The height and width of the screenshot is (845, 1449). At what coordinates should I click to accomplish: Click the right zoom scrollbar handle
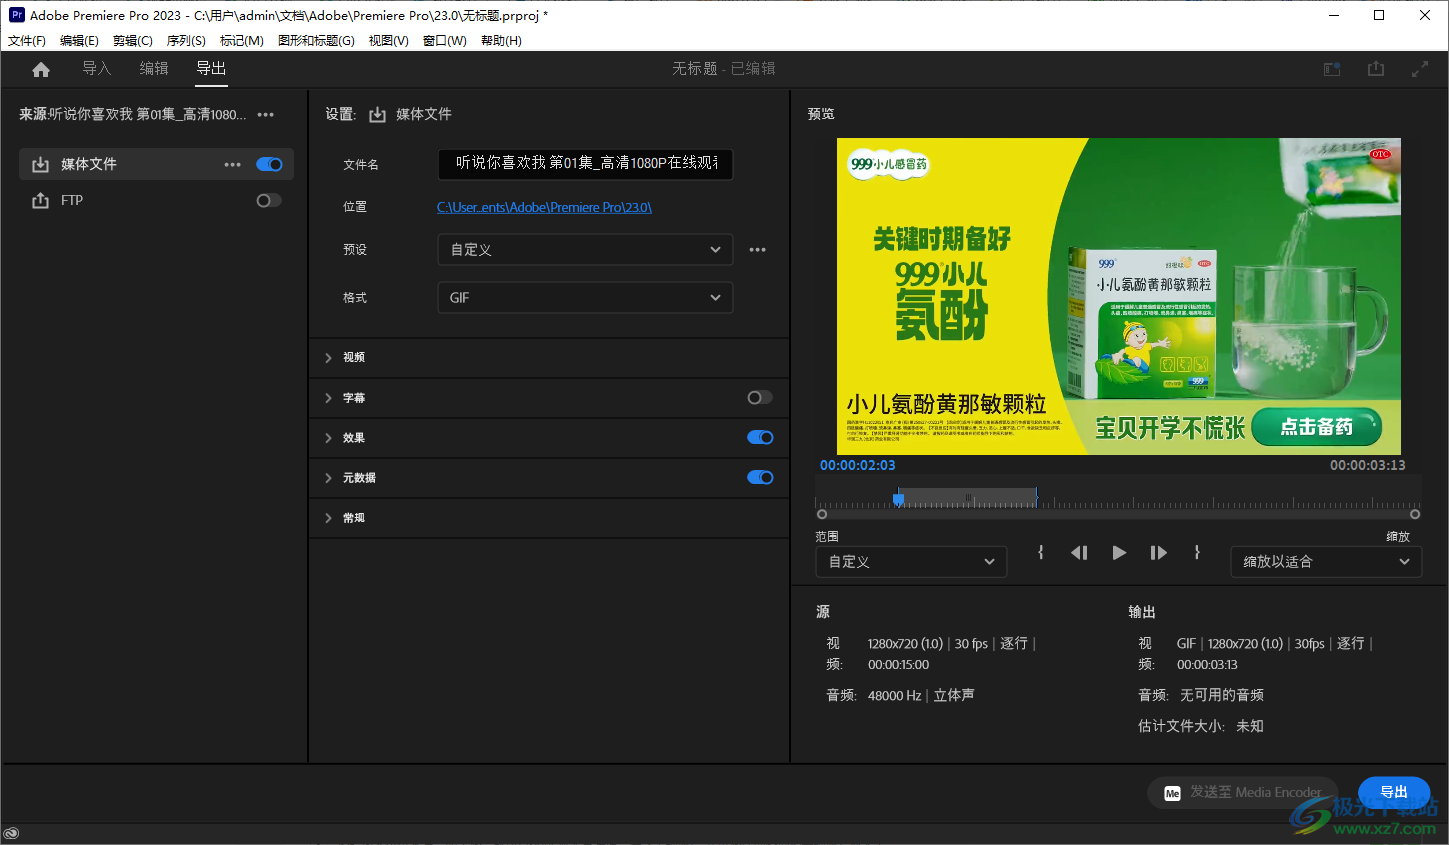coord(1415,514)
